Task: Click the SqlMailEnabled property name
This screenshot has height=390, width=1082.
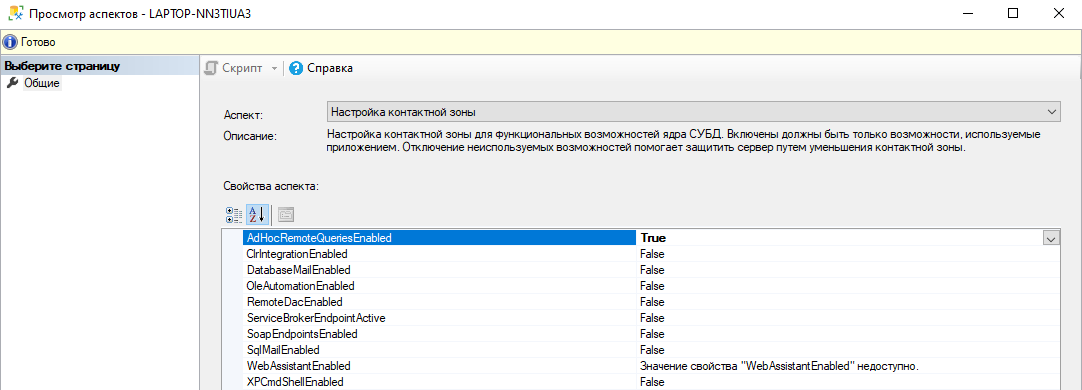Action: click(283, 350)
